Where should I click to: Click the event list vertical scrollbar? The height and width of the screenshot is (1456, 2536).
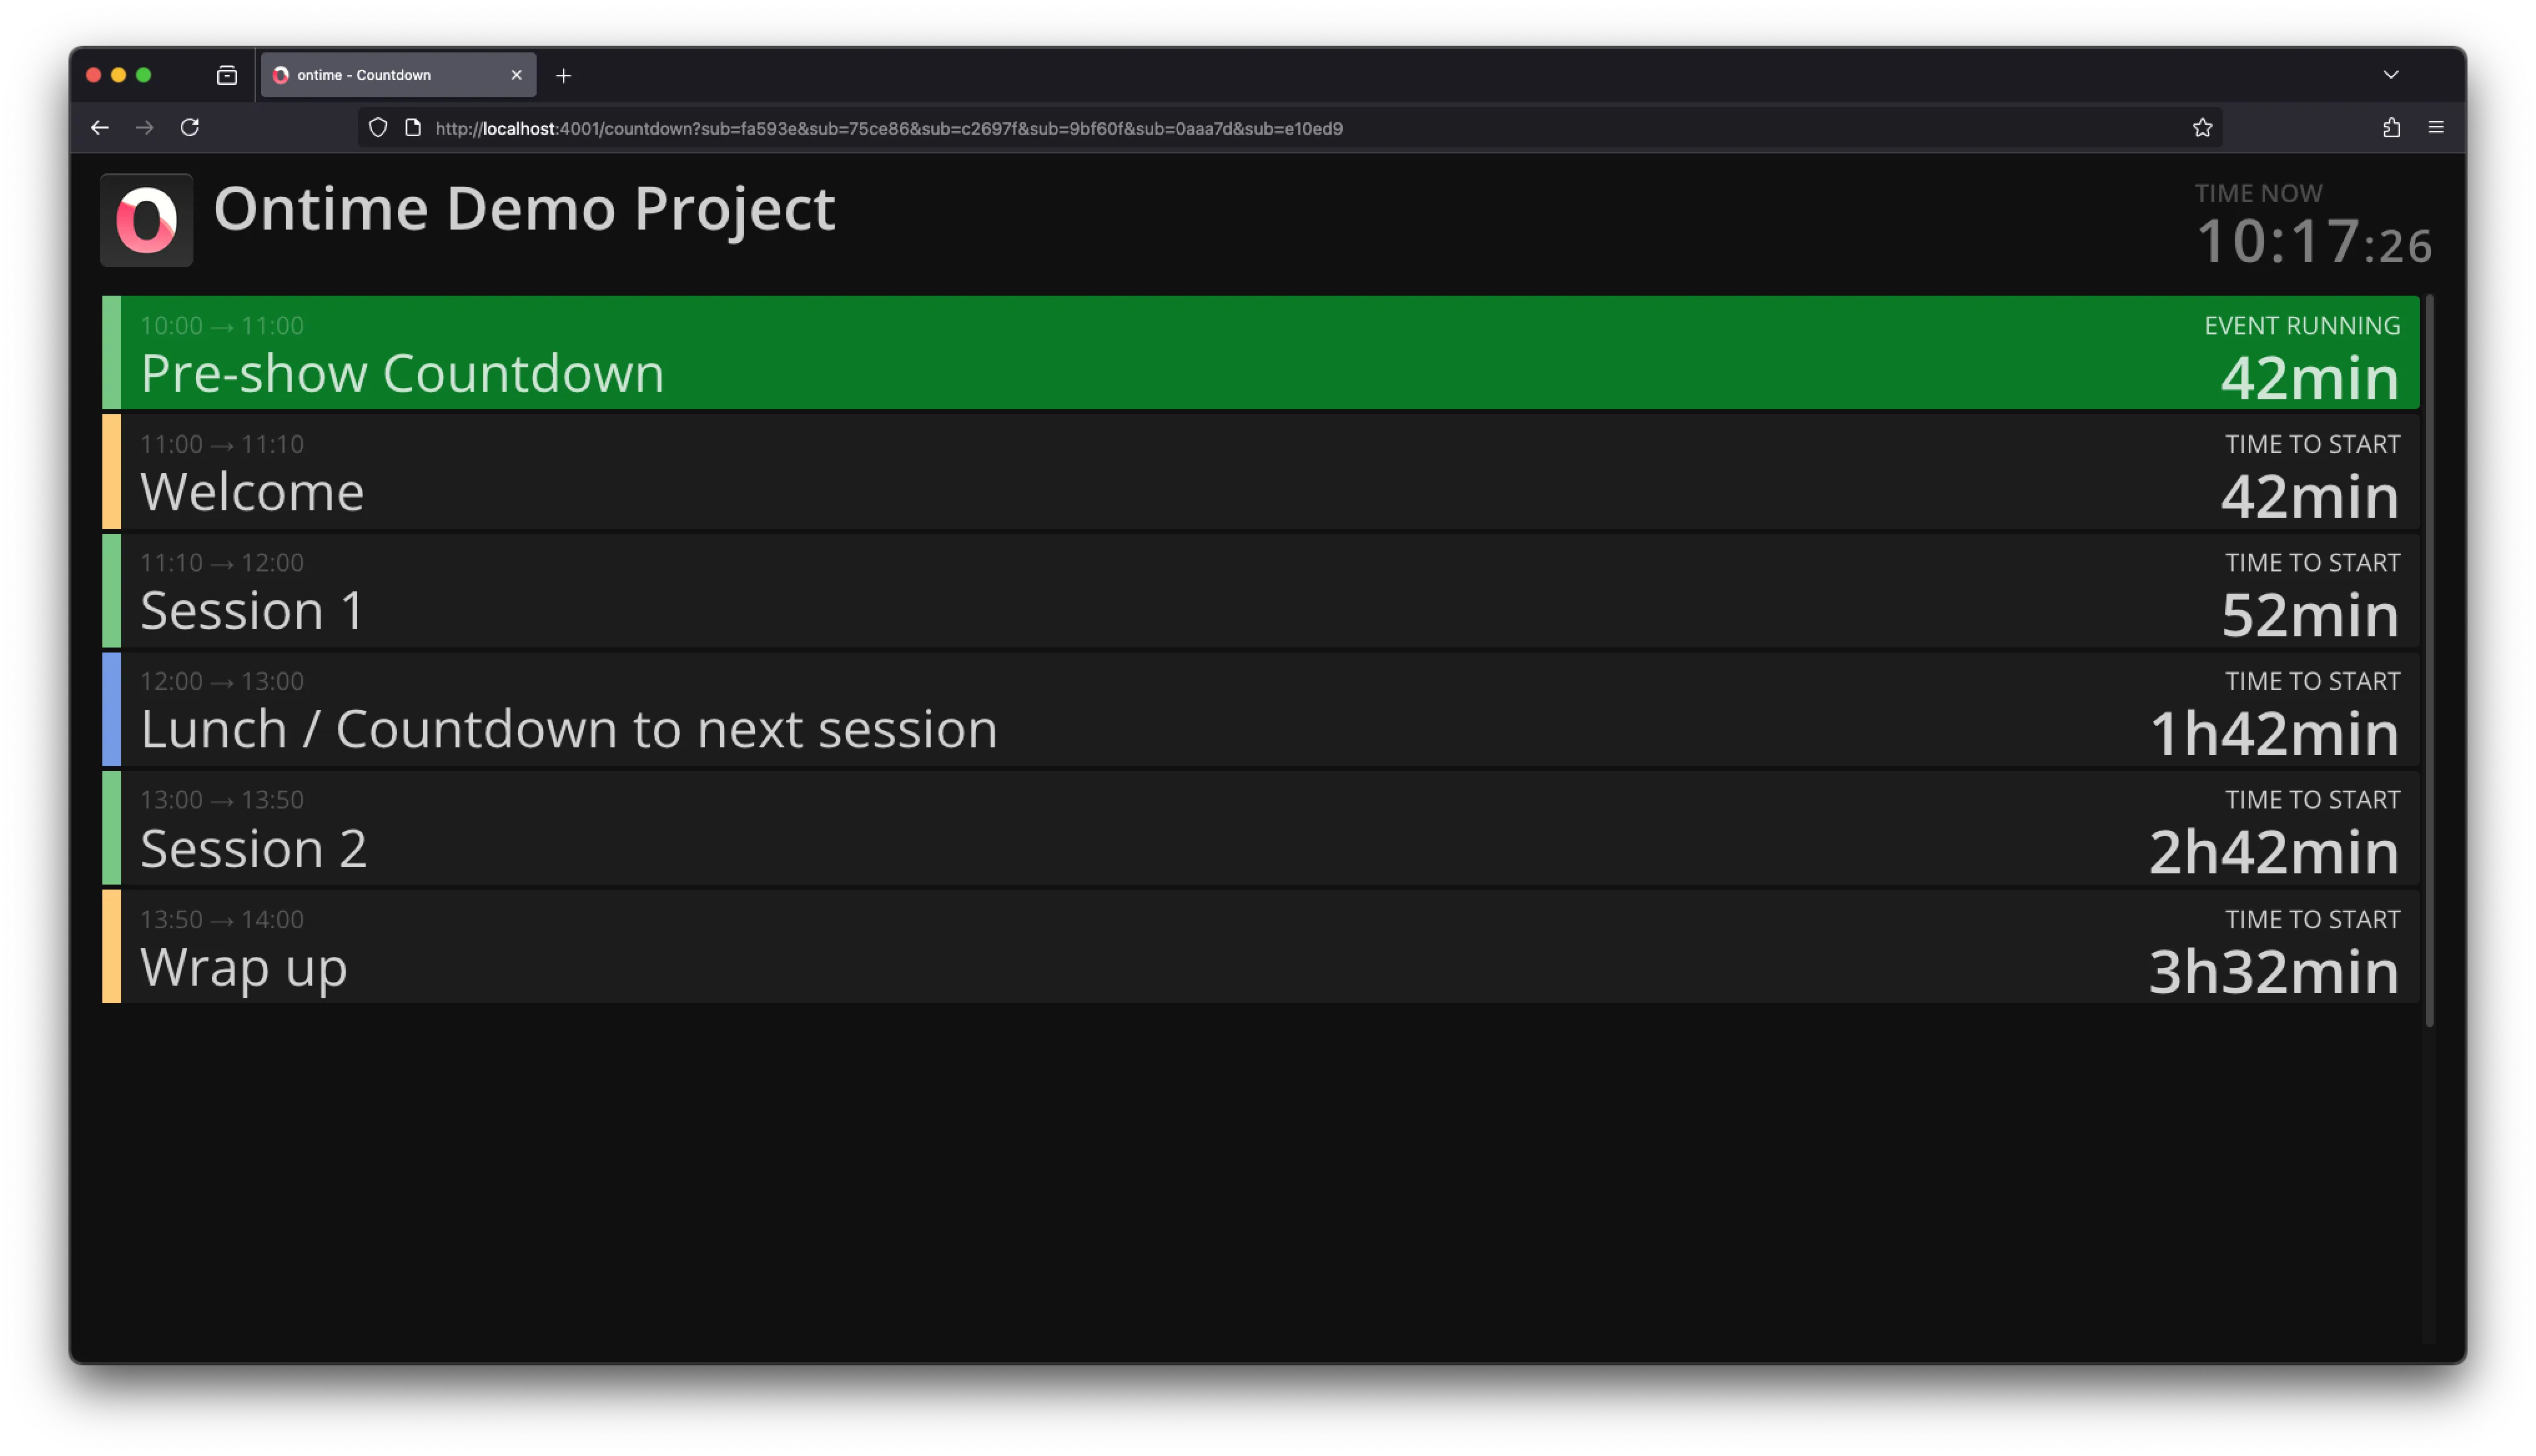click(x=2430, y=660)
